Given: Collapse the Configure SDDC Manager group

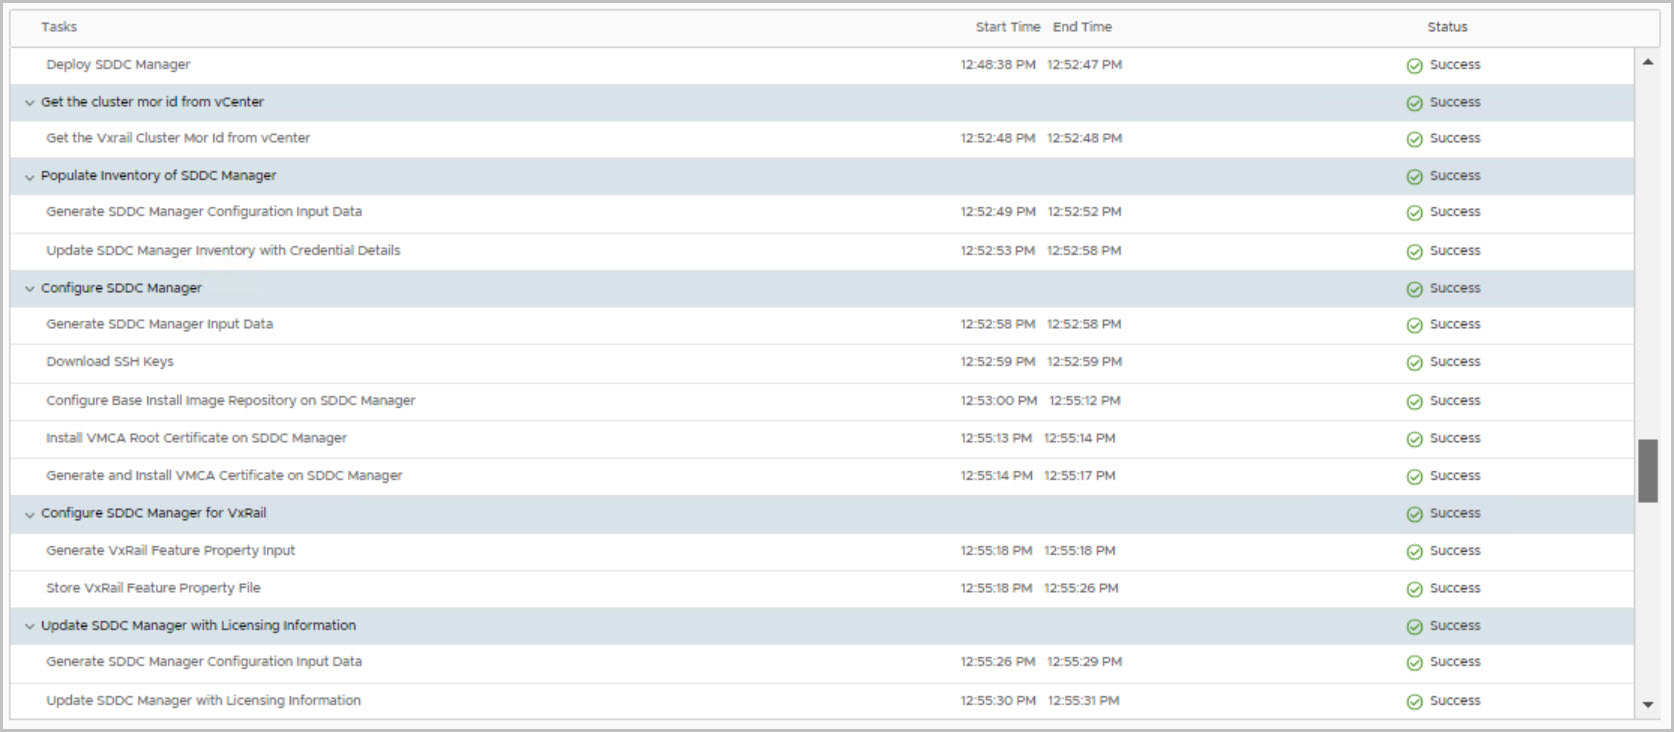Looking at the screenshot, I should (x=30, y=289).
